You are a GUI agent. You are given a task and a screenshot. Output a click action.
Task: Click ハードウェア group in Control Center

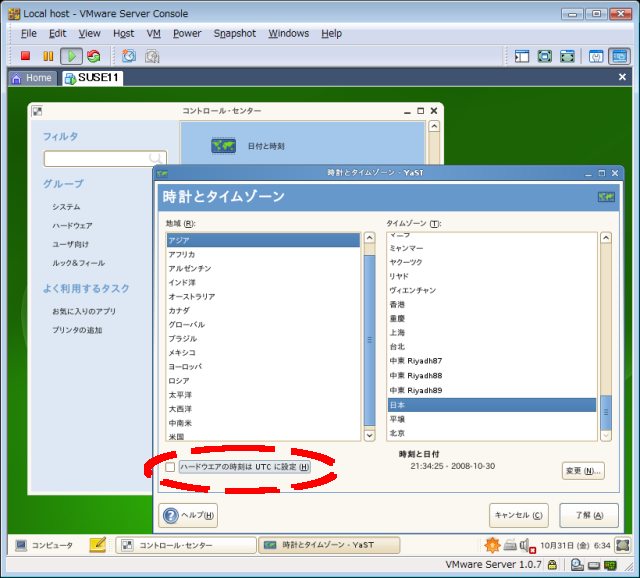(x=72, y=226)
